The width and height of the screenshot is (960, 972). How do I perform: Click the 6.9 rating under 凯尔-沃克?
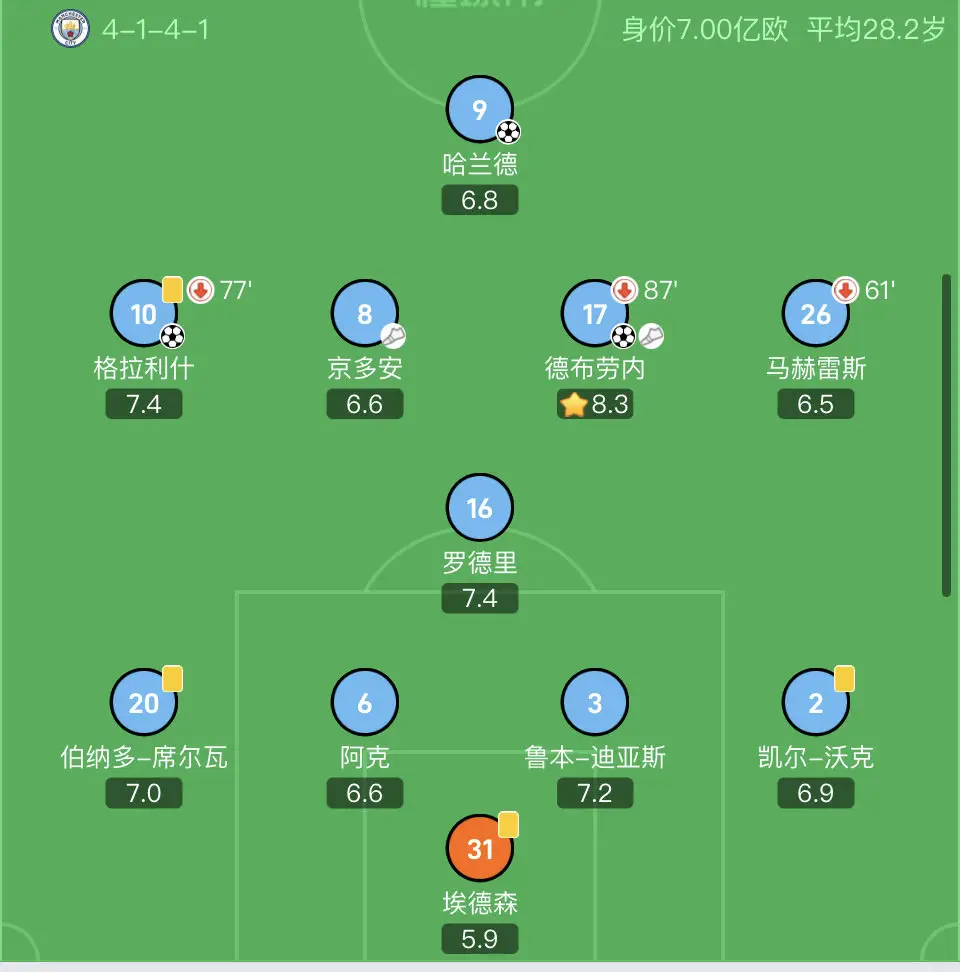816,793
